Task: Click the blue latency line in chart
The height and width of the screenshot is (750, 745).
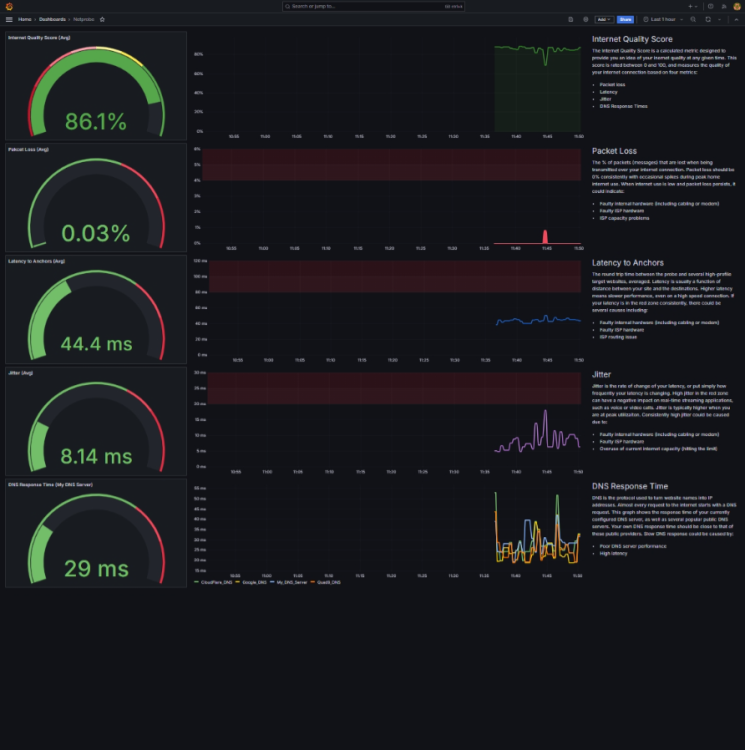Action: coord(538,320)
